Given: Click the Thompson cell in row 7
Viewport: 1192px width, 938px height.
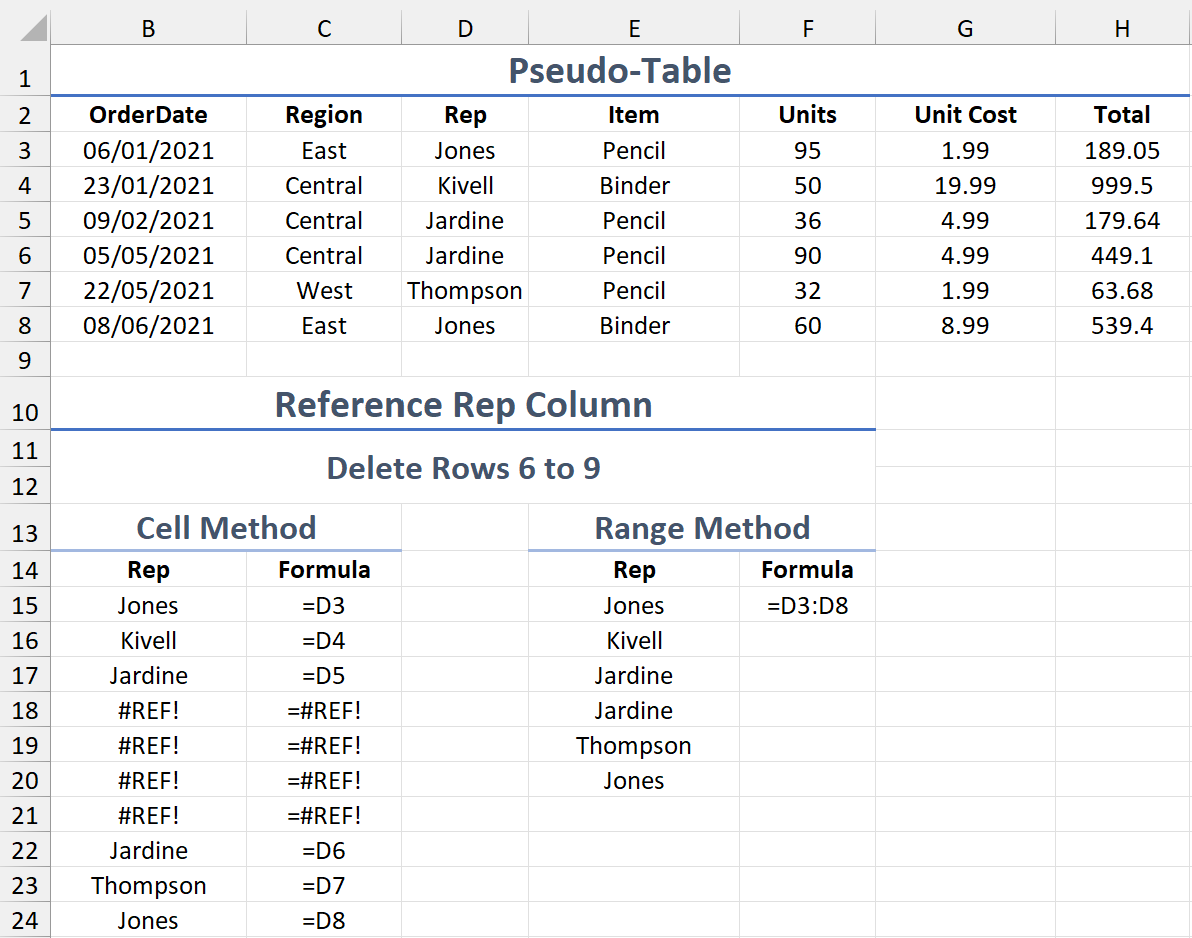Looking at the screenshot, I should pyautogui.click(x=465, y=291).
